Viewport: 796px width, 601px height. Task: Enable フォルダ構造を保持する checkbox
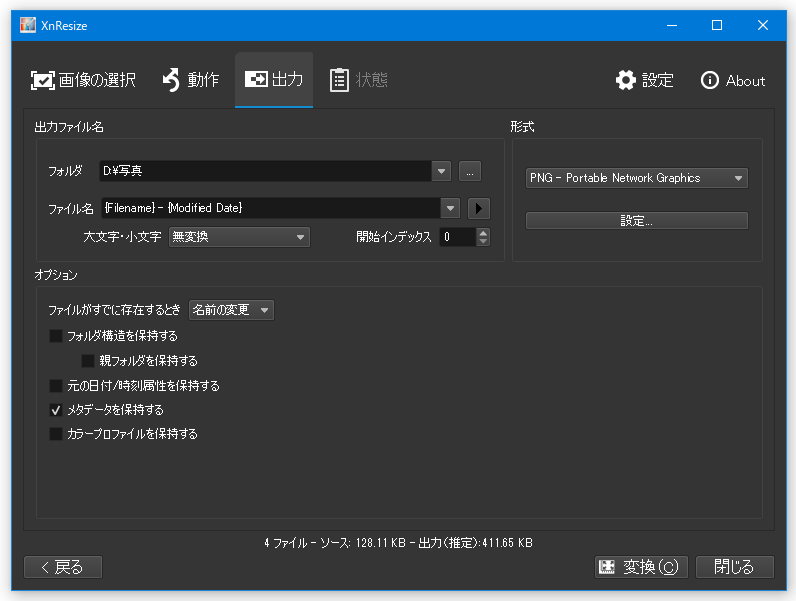point(56,336)
